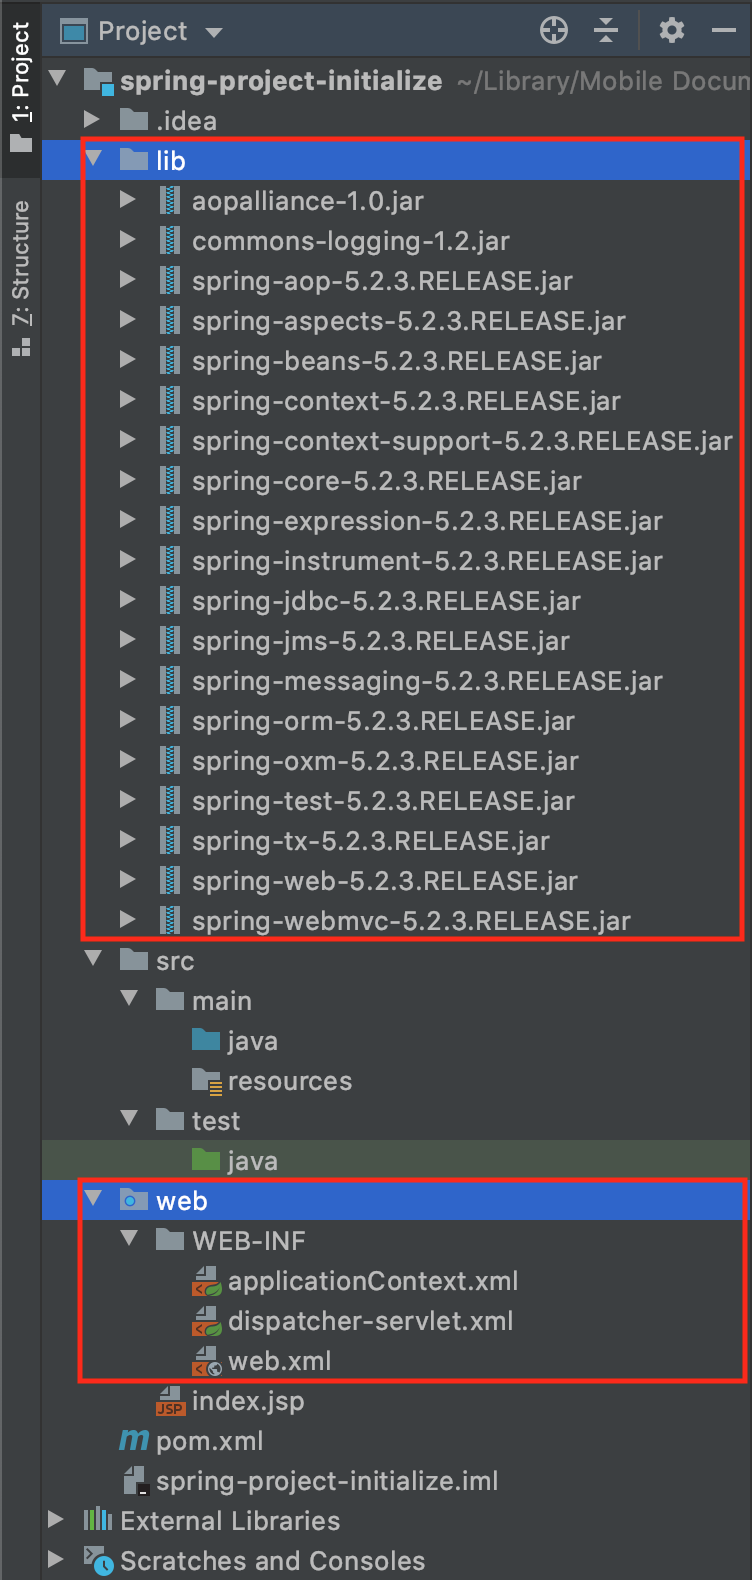Click the src folder icon
The image size is (752, 1580).
[x=134, y=960]
